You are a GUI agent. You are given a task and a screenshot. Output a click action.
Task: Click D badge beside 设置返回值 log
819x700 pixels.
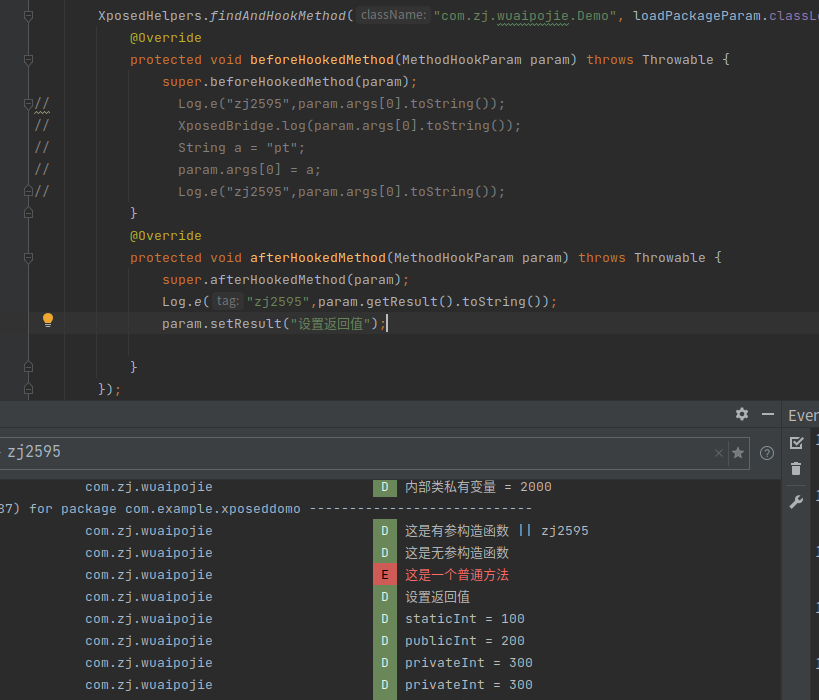pos(385,597)
